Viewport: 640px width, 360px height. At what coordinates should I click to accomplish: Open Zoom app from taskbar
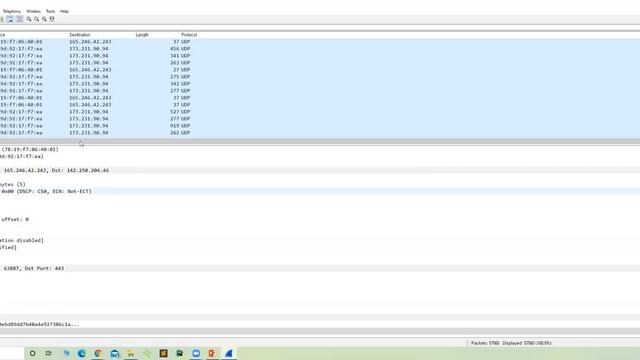point(196,353)
